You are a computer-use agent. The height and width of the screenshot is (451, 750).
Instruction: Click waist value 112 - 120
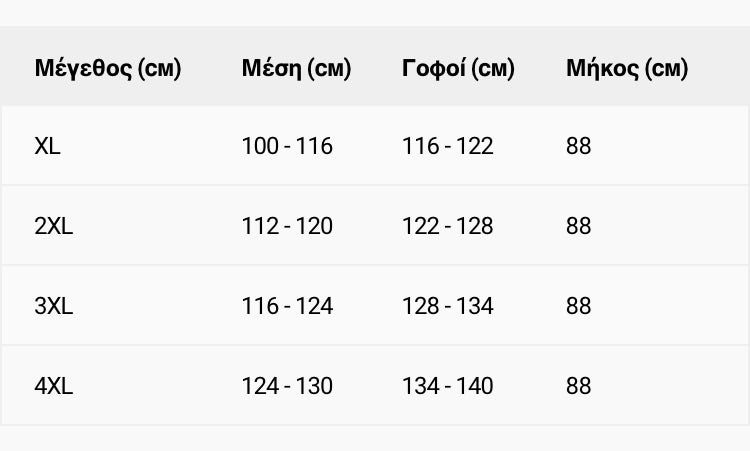(287, 226)
